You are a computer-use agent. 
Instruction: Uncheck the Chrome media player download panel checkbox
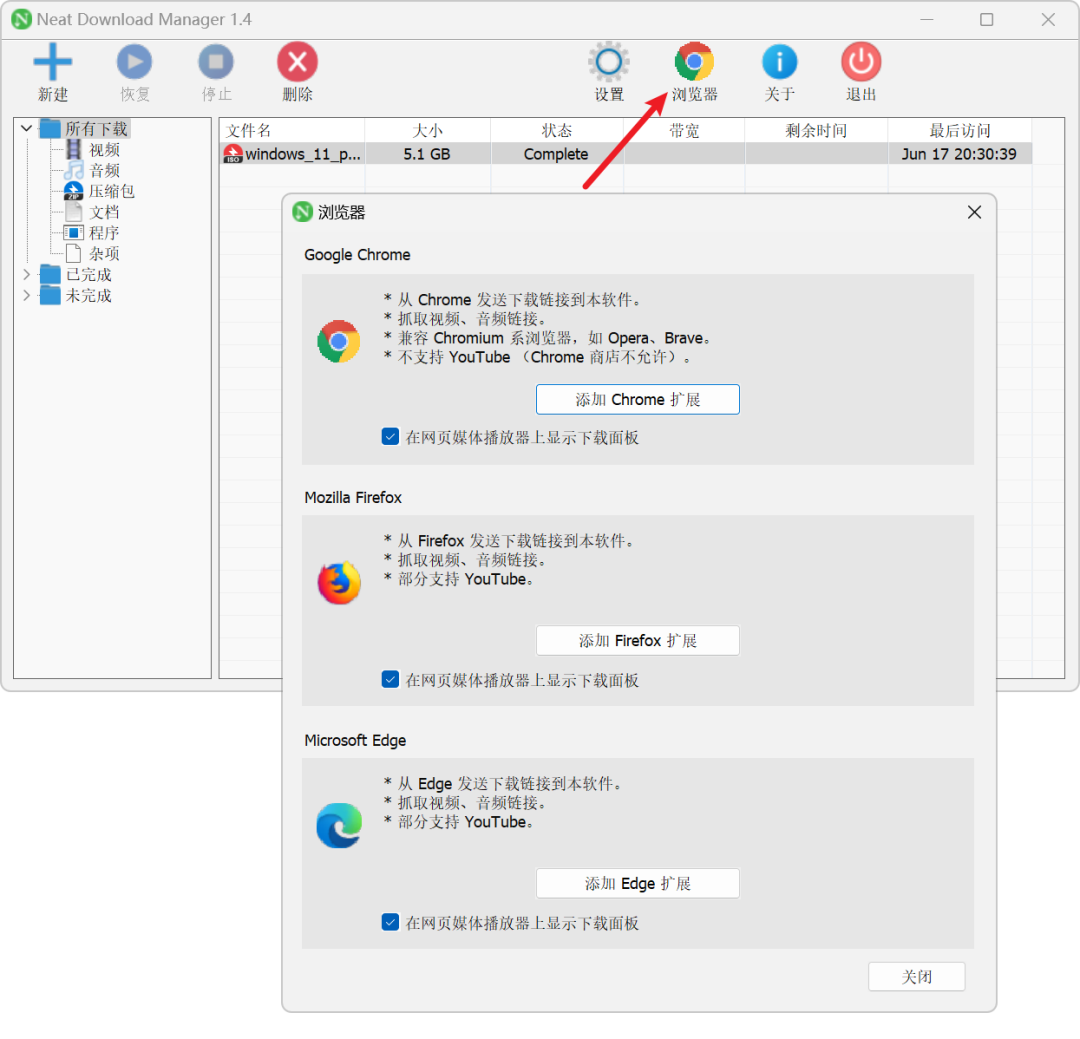pyautogui.click(x=390, y=437)
